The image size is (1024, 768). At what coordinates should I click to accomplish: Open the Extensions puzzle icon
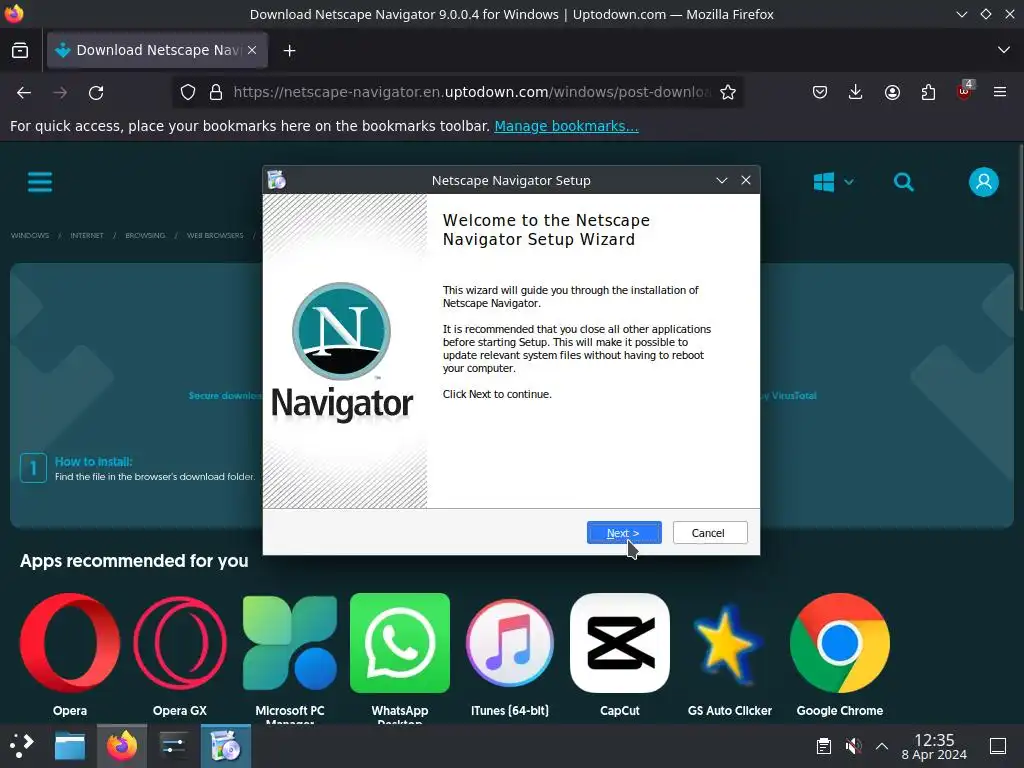tap(928, 93)
